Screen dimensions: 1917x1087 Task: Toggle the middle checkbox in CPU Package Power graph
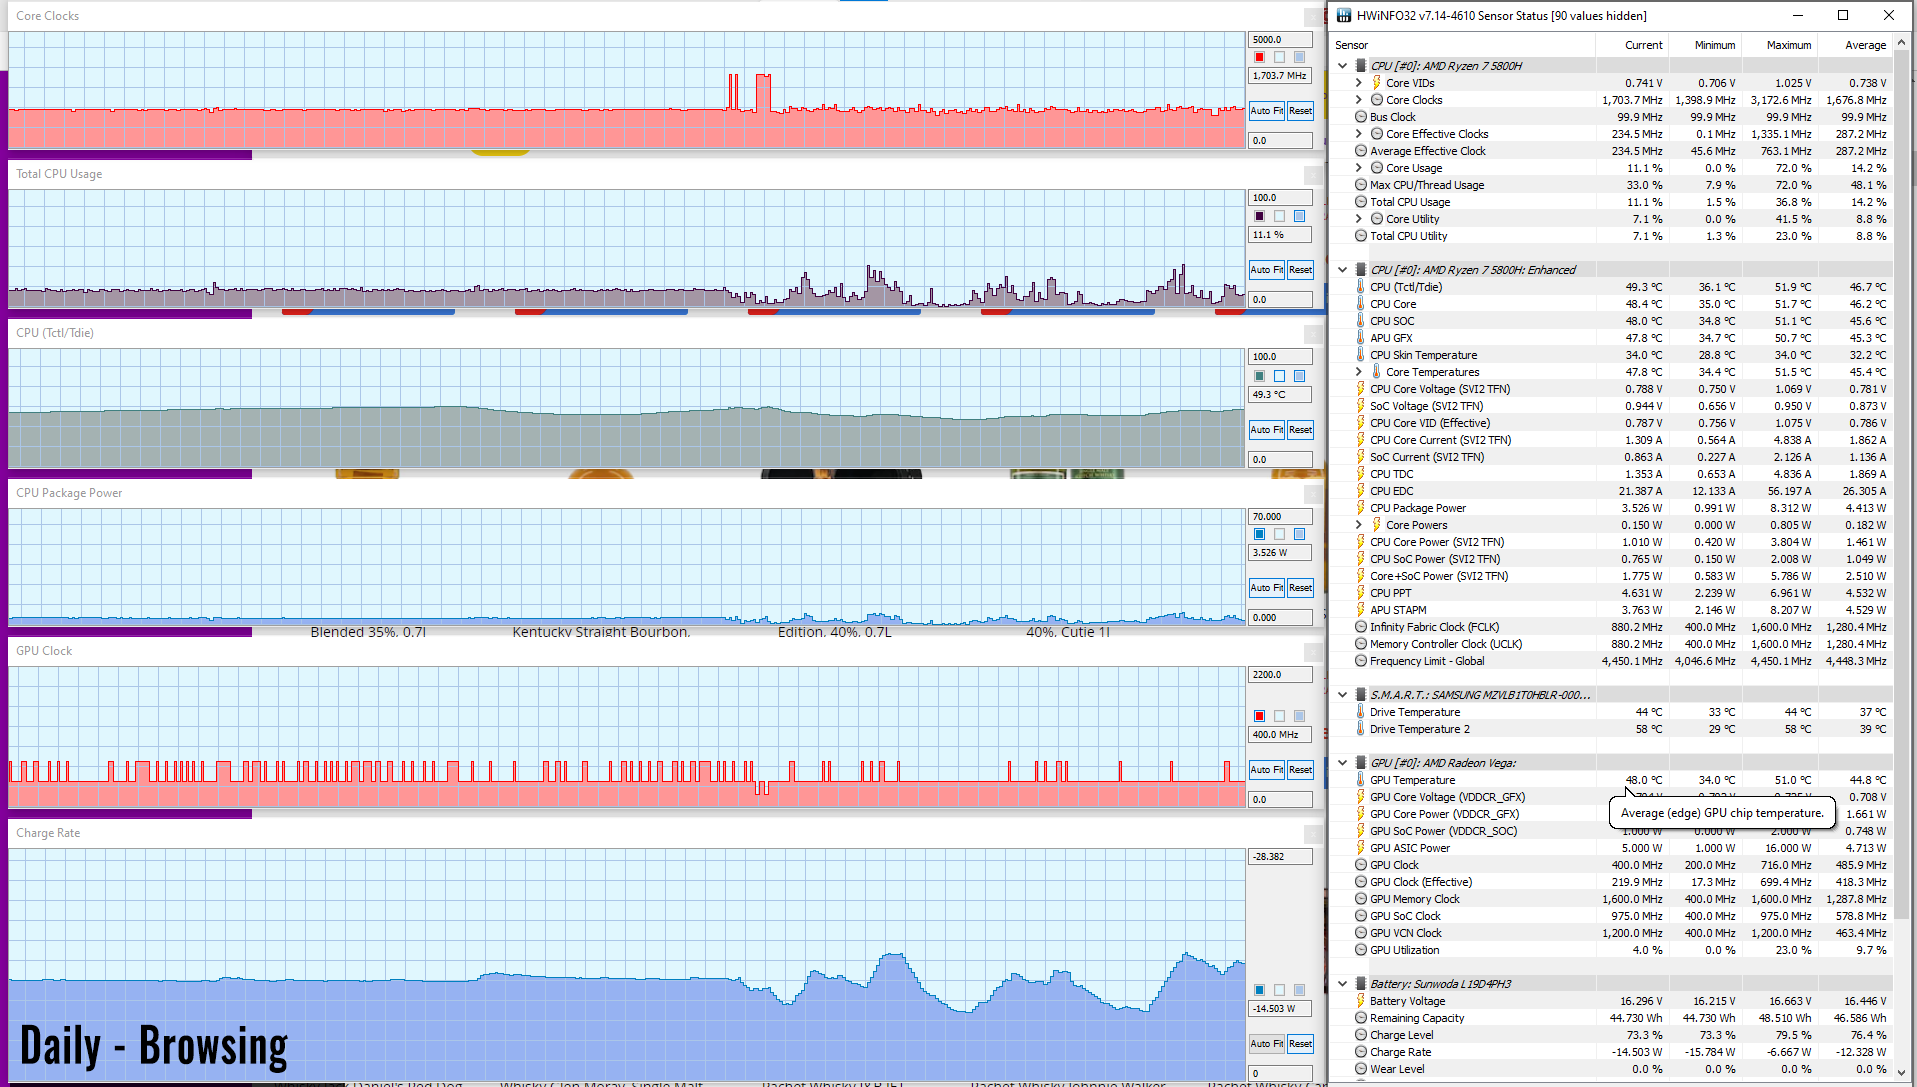coord(1279,534)
